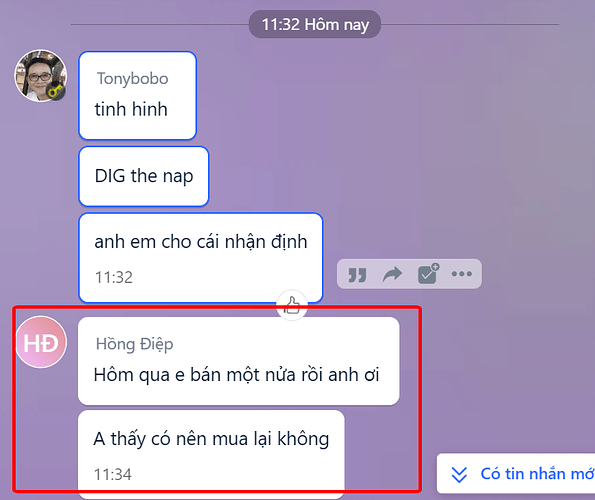Screen dimensions: 595x500
Task: Click the sender name Tonybobo
Action: coord(132,79)
